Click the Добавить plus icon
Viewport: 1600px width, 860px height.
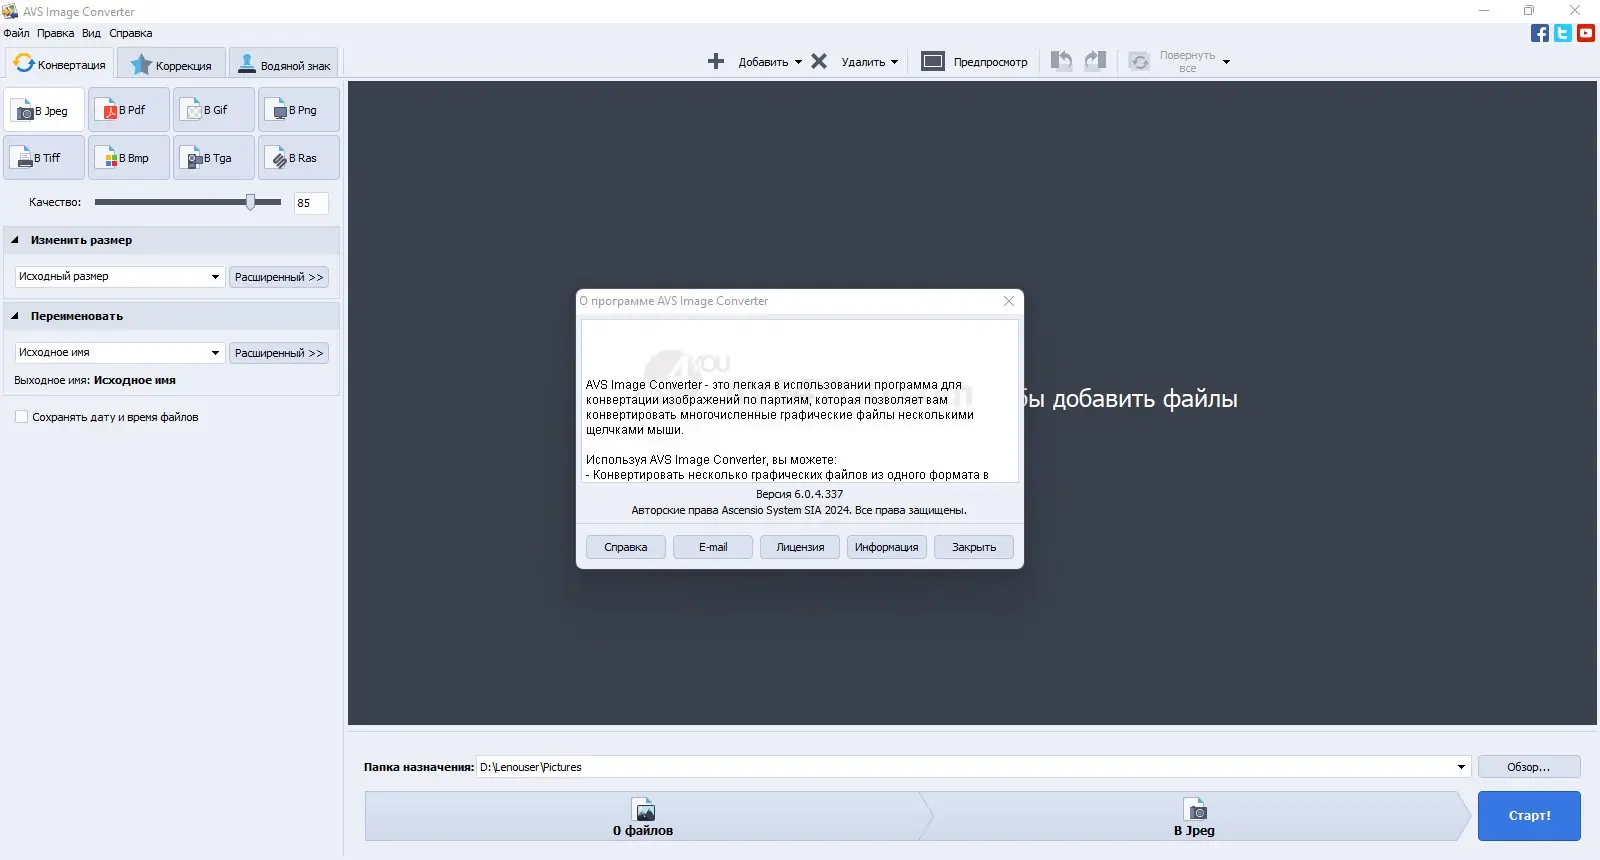716,61
